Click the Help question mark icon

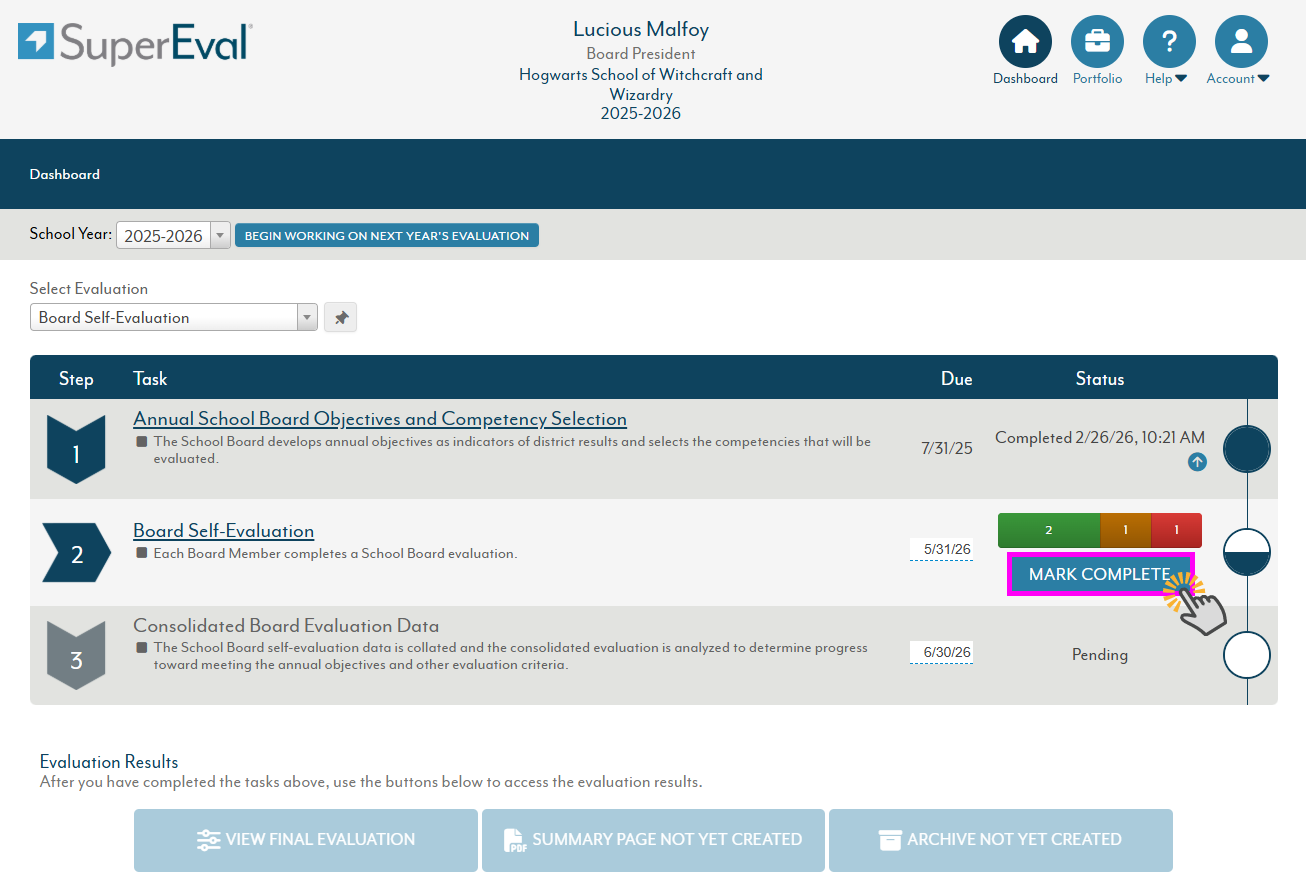pos(1169,42)
